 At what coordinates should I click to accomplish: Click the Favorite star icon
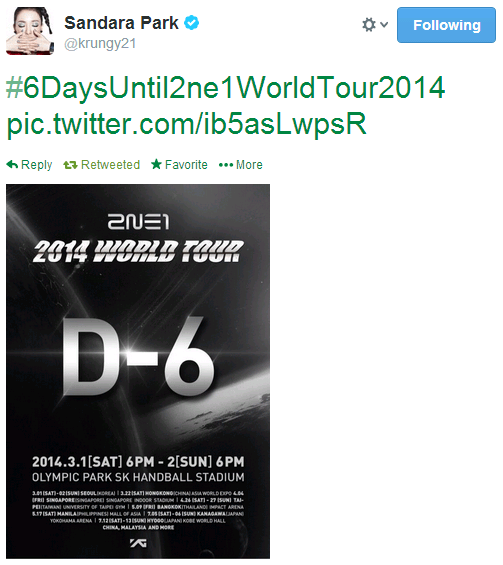coord(156,164)
